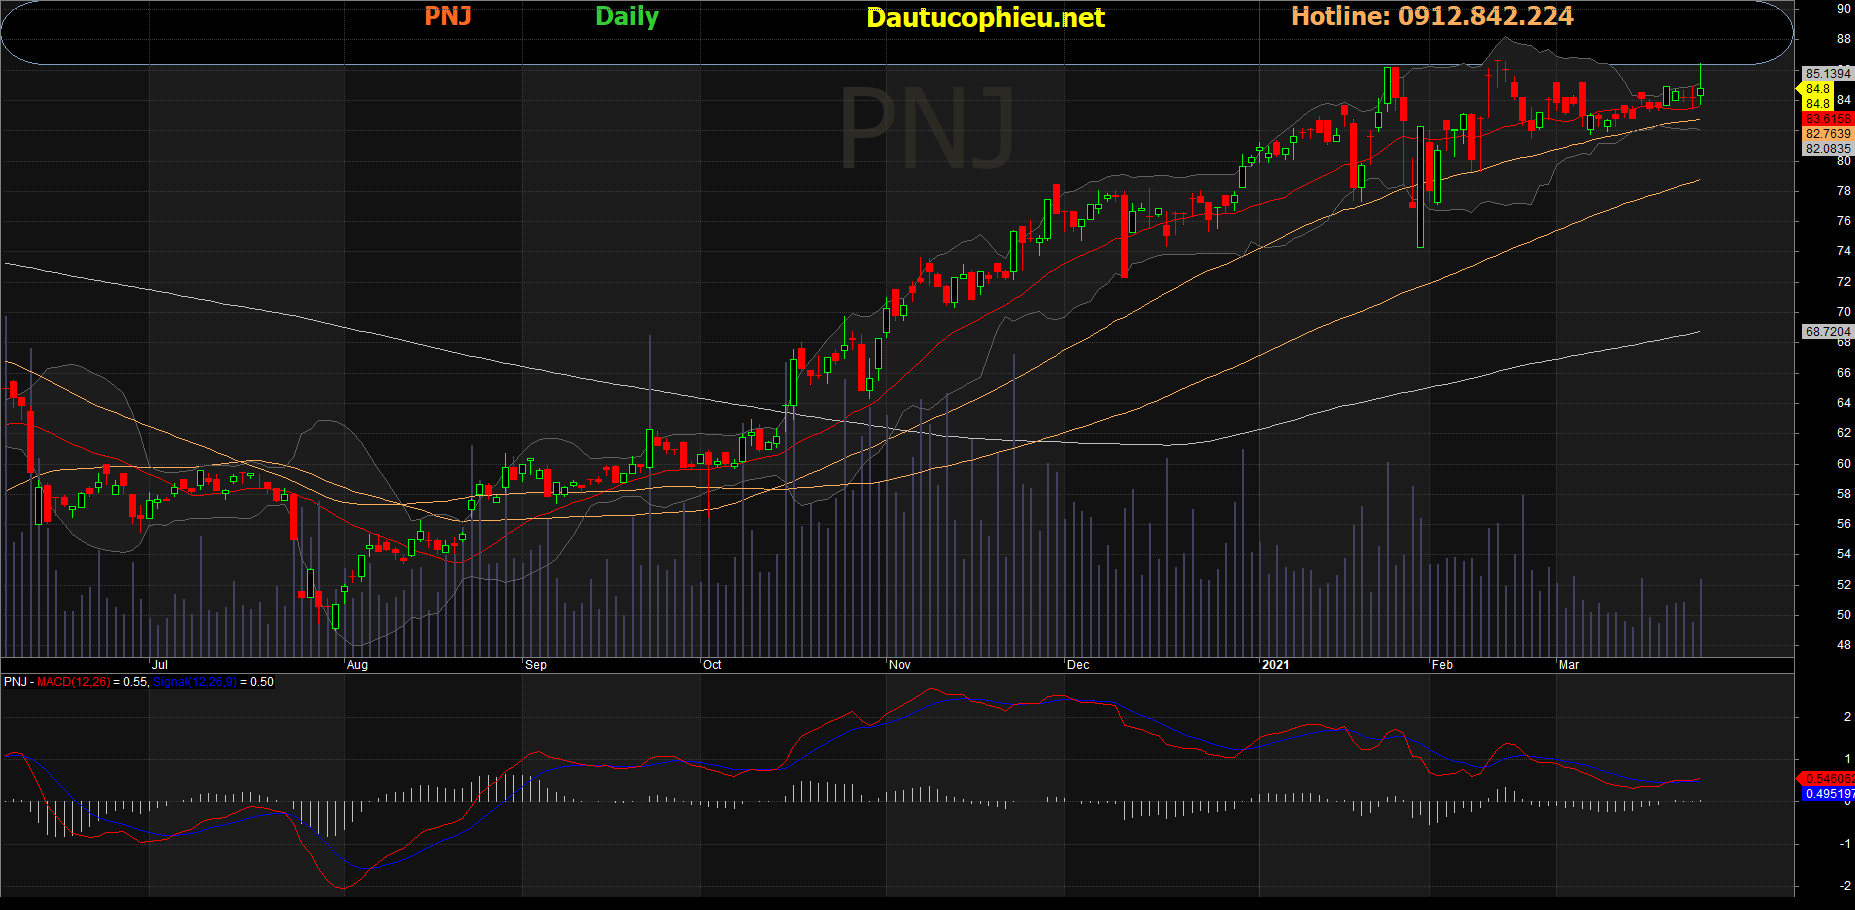Select the orange 82.7639 price tag
The height and width of the screenshot is (910, 1855).
(x=1827, y=134)
